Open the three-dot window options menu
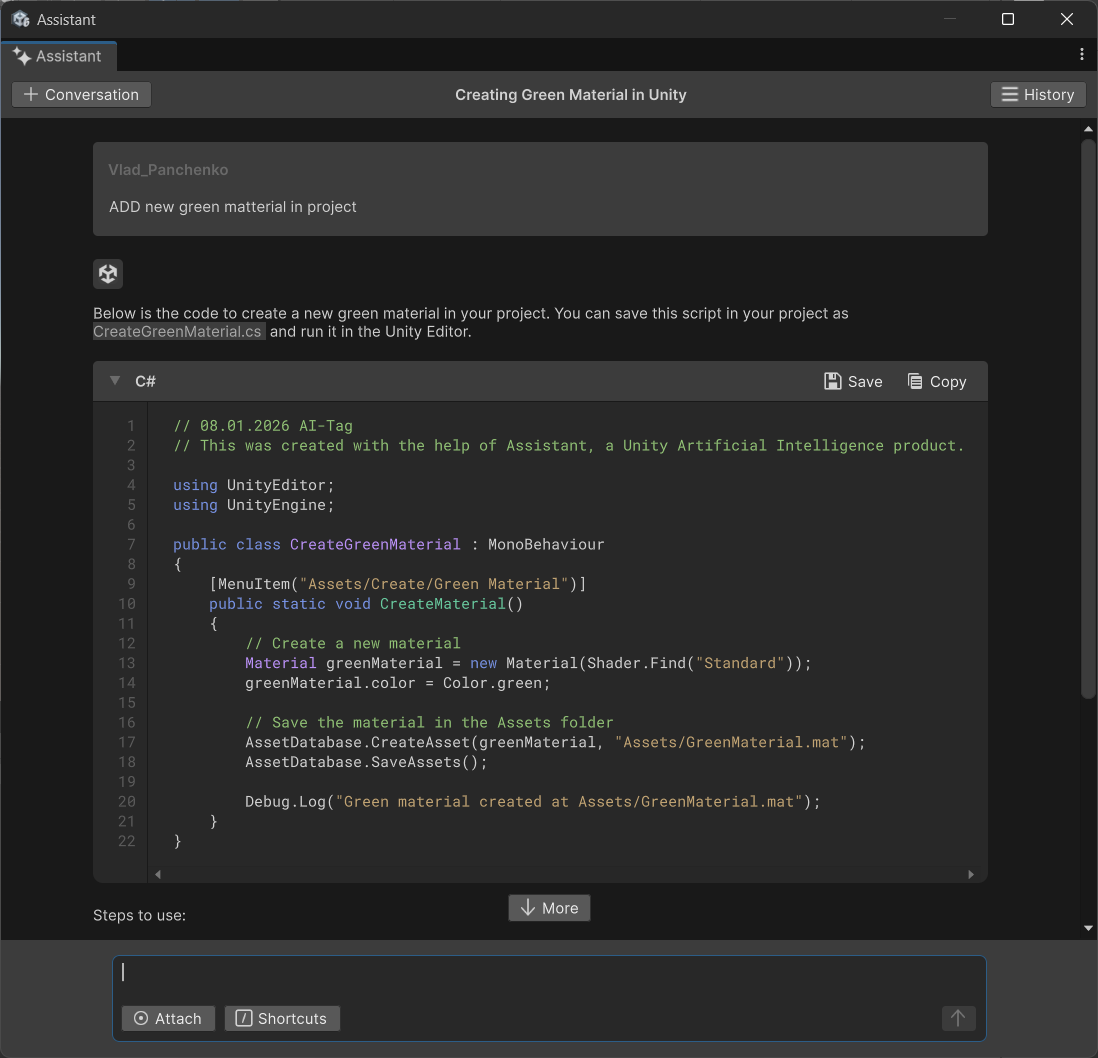1098x1058 pixels. 1082,55
